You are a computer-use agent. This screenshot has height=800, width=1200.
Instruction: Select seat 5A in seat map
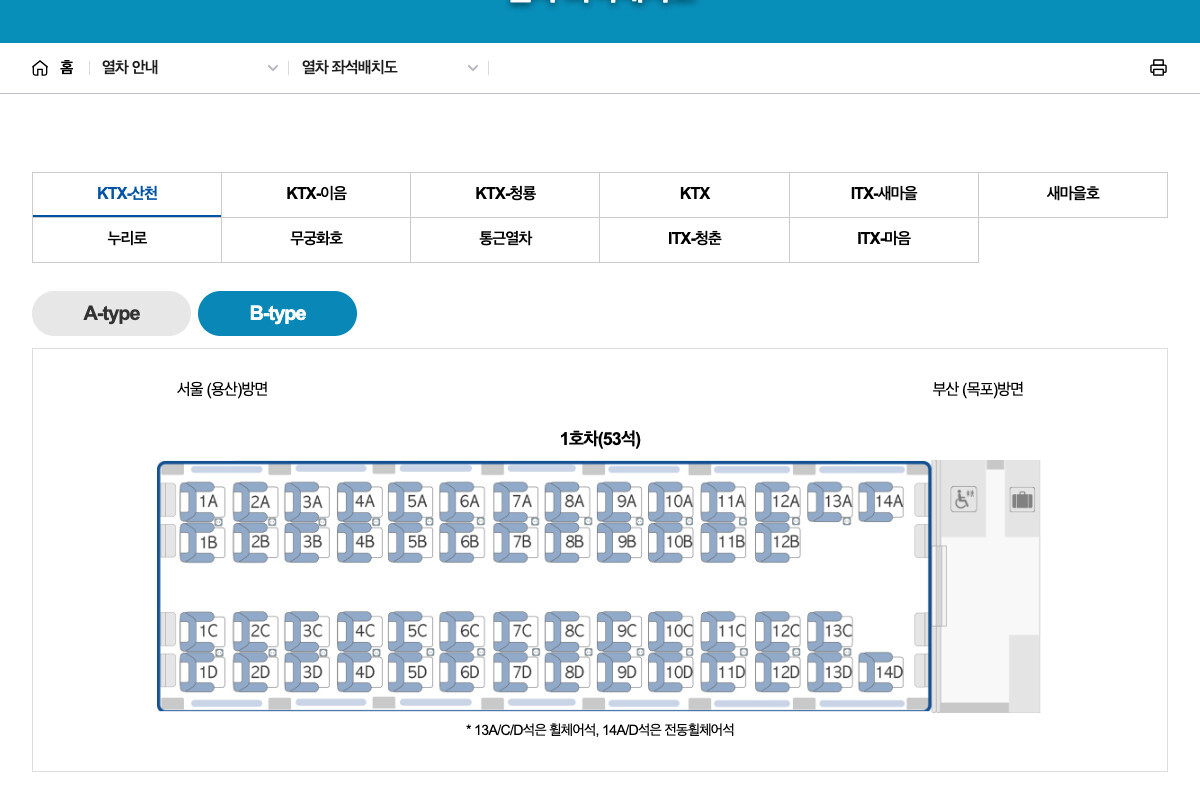pos(411,501)
